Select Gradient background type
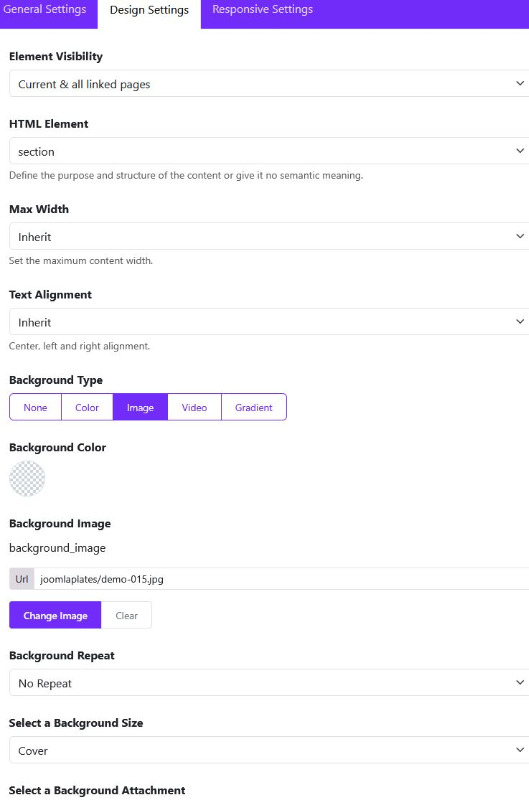The height and width of the screenshot is (800, 529). pyautogui.click(x=254, y=407)
